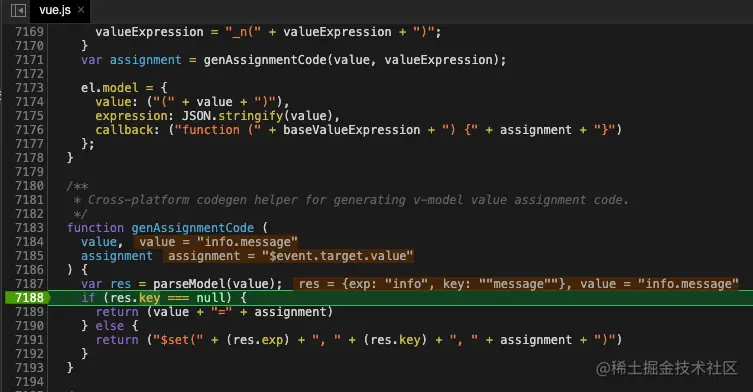Click the var keyword on line 7171

91,60
